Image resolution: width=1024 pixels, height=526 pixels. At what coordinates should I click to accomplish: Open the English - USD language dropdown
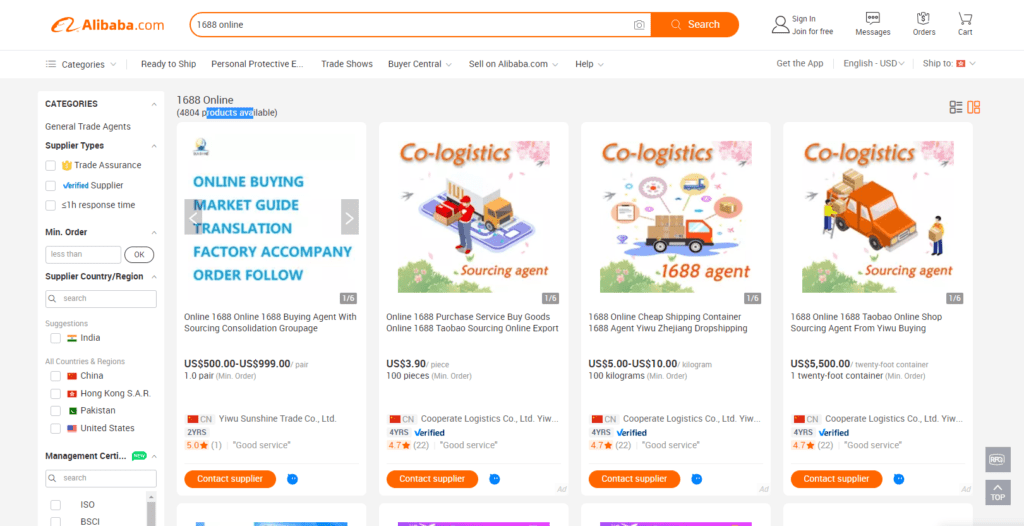(x=874, y=63)
